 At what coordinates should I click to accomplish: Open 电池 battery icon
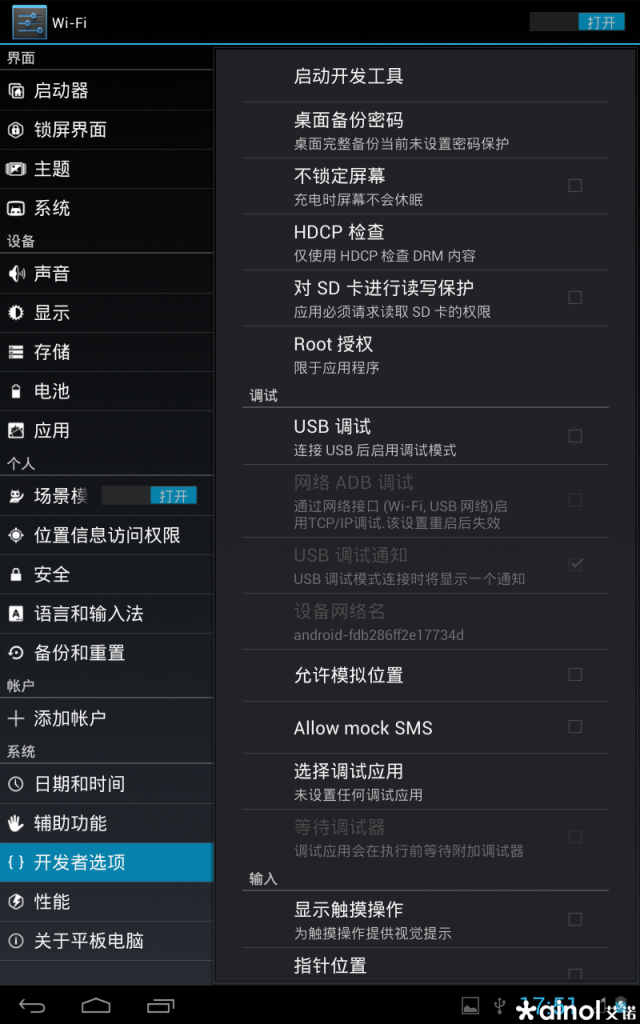tap(16, 391)
